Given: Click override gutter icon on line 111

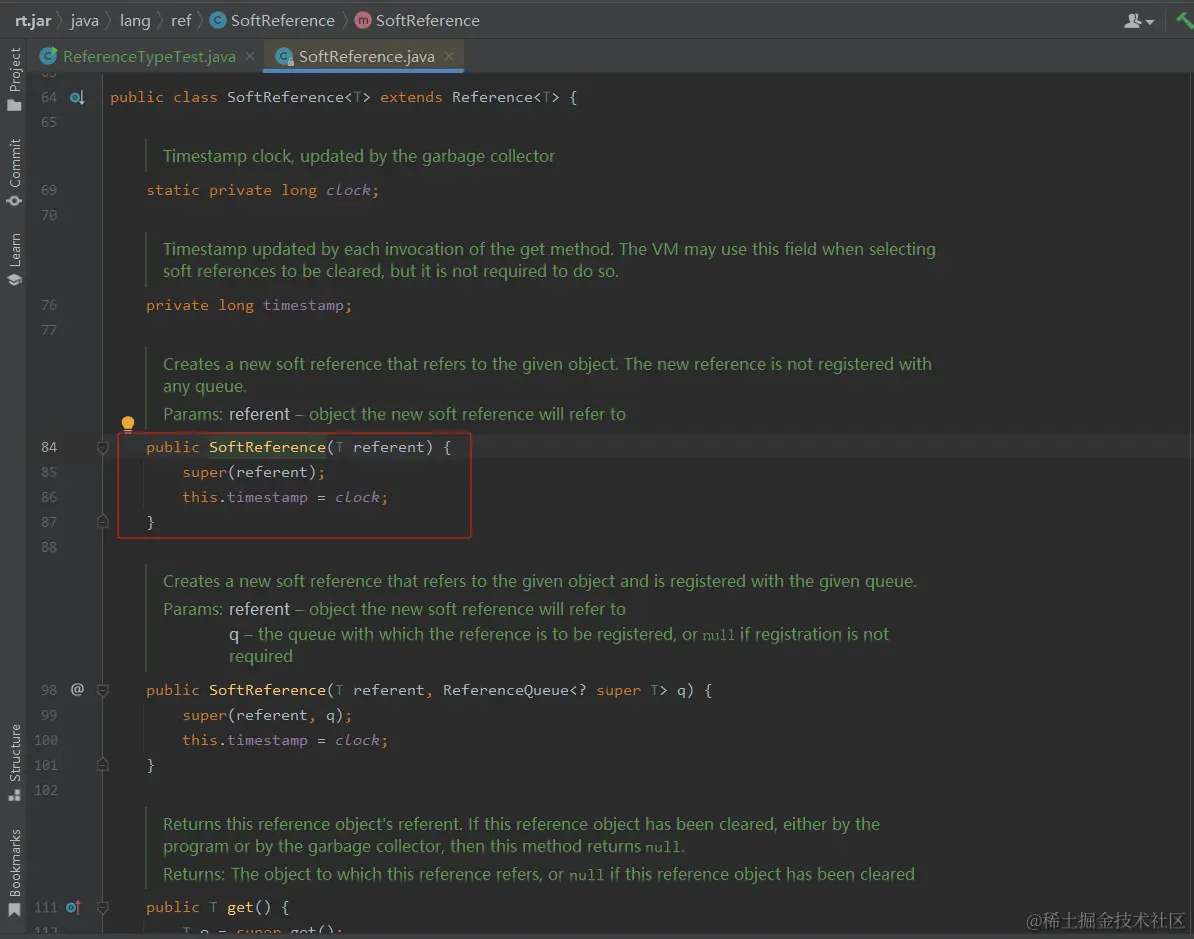Looking at the screenshot, I should pos(73,907).
